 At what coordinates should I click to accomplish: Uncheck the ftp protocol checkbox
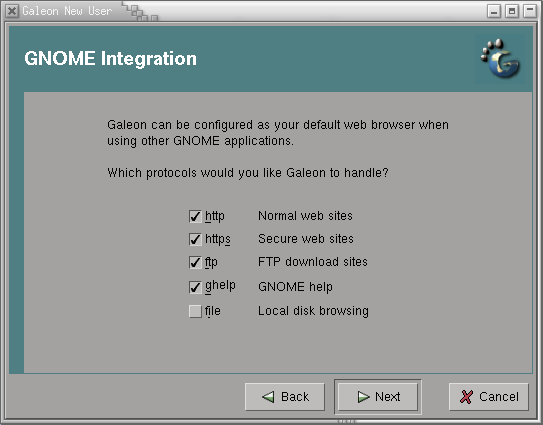195,262
